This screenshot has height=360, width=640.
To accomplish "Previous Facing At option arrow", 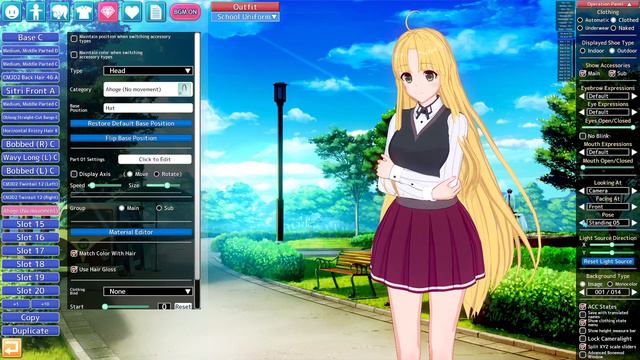I will click(582, 207).
